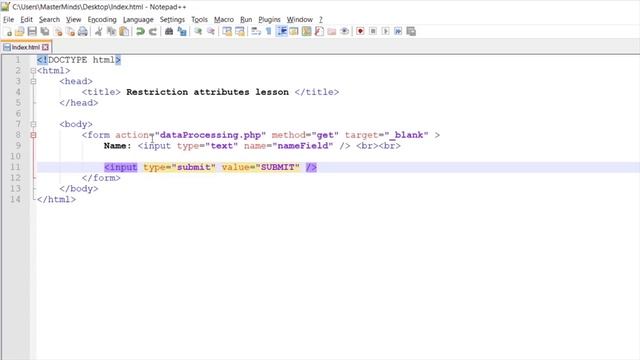Image resolution: width=640 pixels, height=360 pixels.
Task: Click the "dataProcessing.php" action value
Action: (210, 135)
